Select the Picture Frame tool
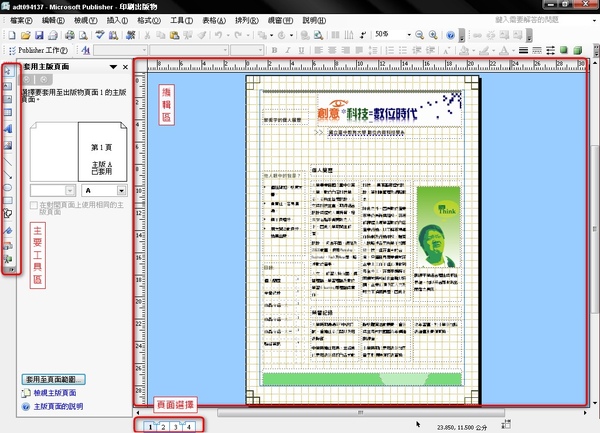The image size is (600, 433). (x=8, y=99)
